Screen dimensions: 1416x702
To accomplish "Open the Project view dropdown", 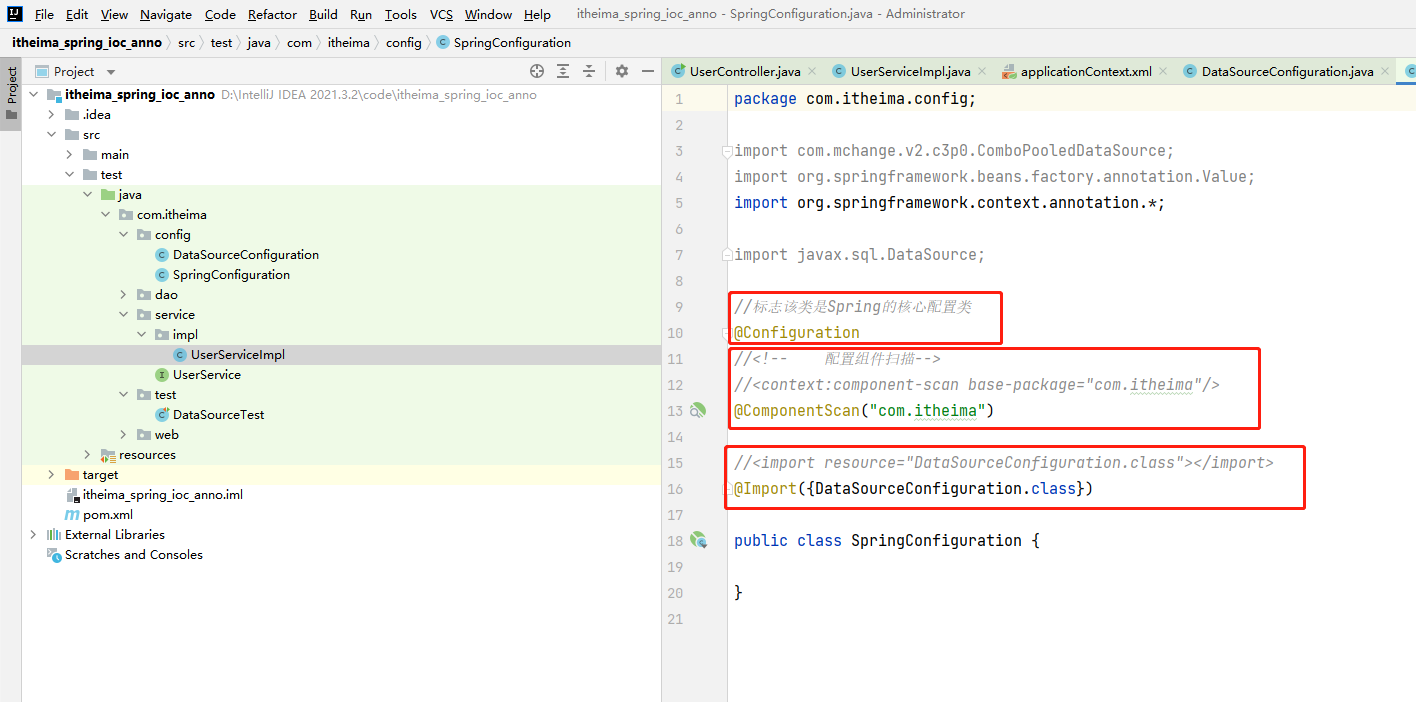I will click(x=111, y=72).
